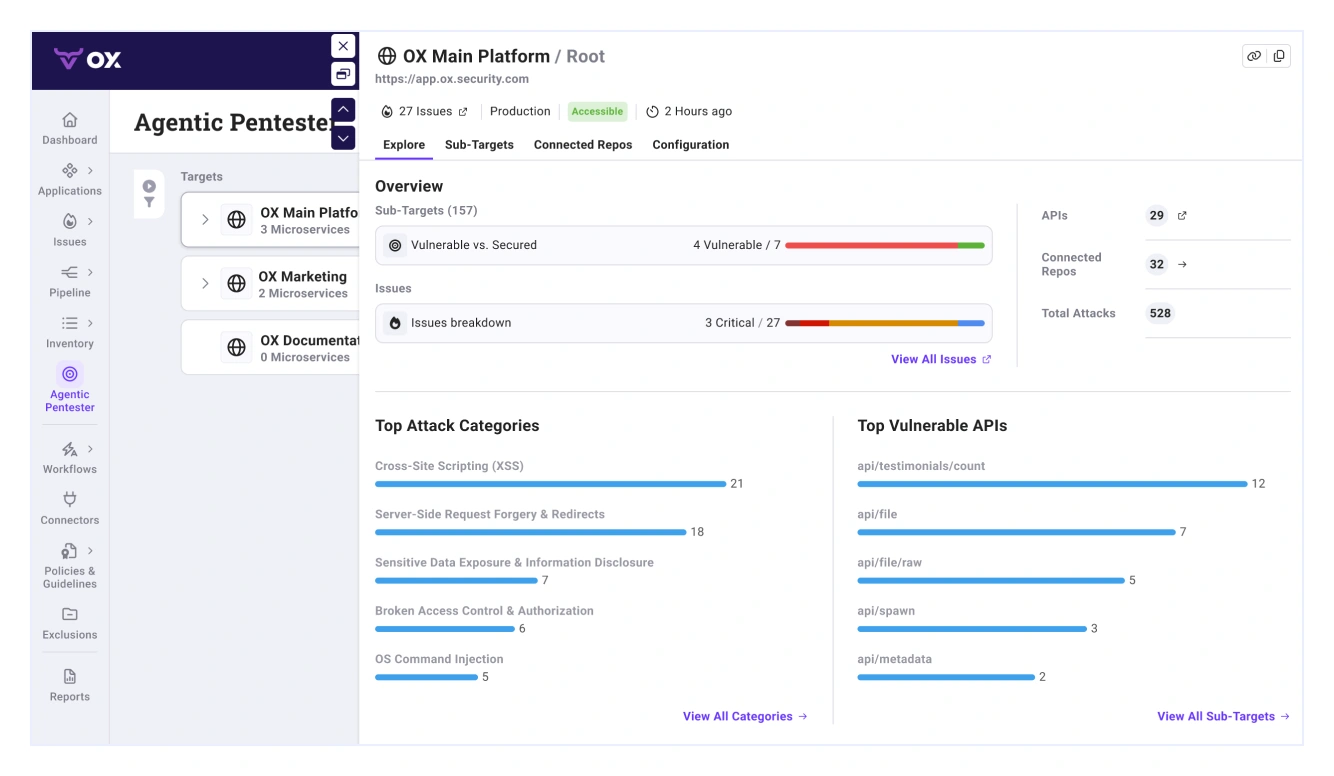Viewport: 1334px width, 776px height.
Task: Click the OX logo in the header
Action: coord(88,59)
